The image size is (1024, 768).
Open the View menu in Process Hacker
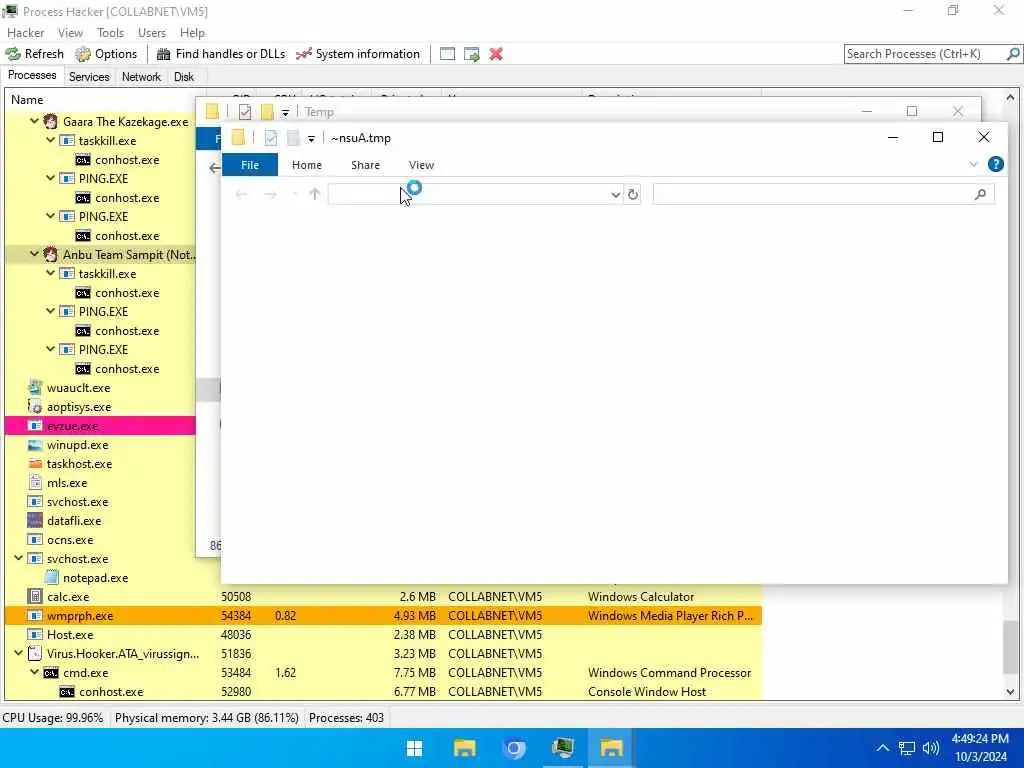[70, 33]
